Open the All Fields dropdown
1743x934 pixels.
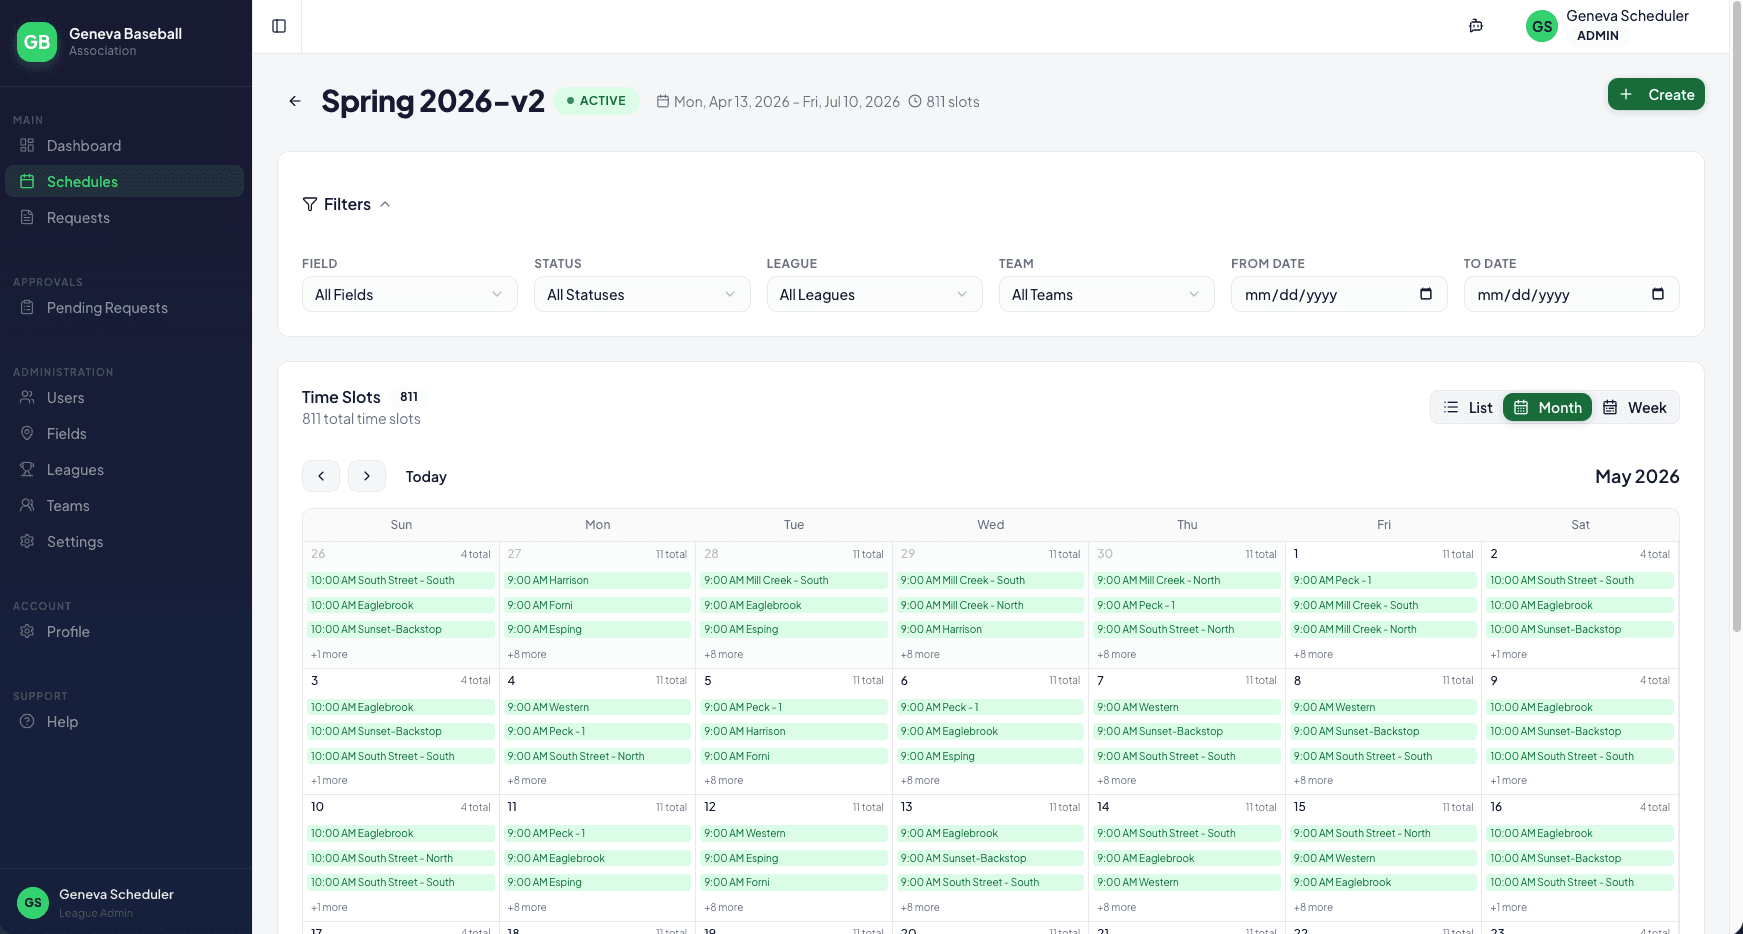[x=409, y=294]
